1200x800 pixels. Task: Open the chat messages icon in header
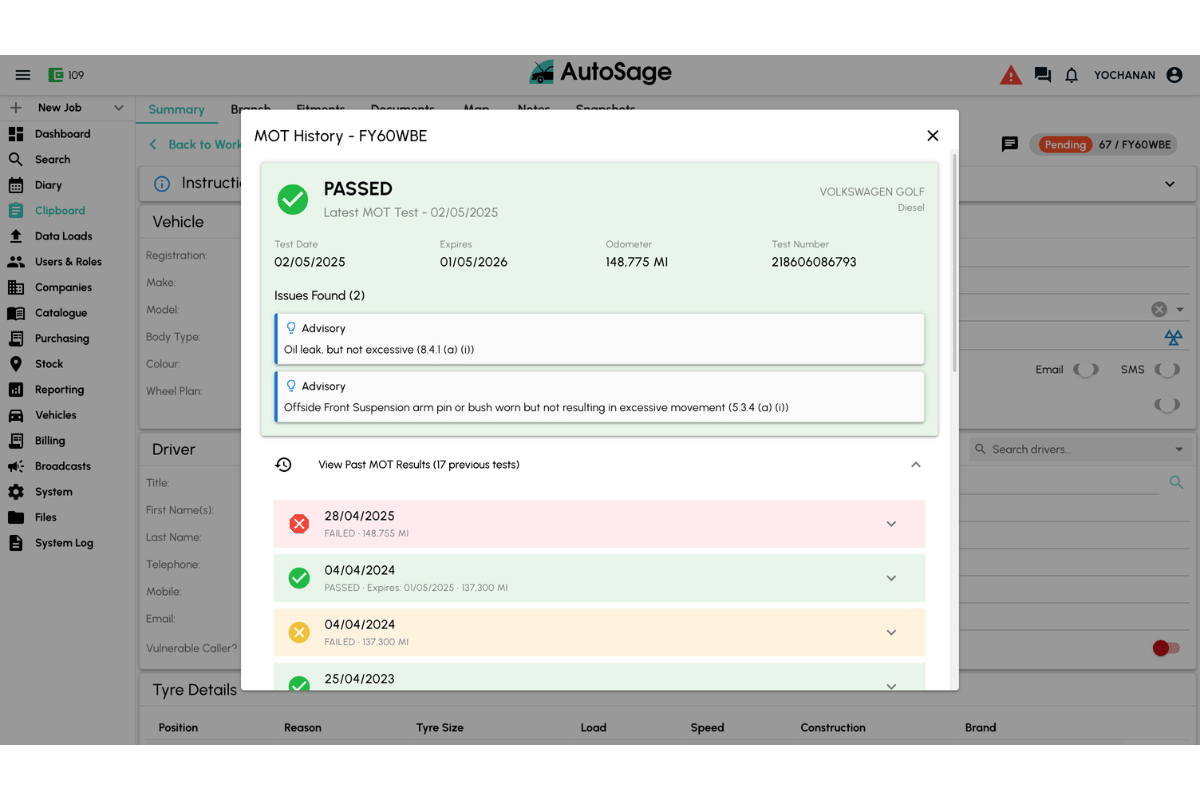[1042, 75]
